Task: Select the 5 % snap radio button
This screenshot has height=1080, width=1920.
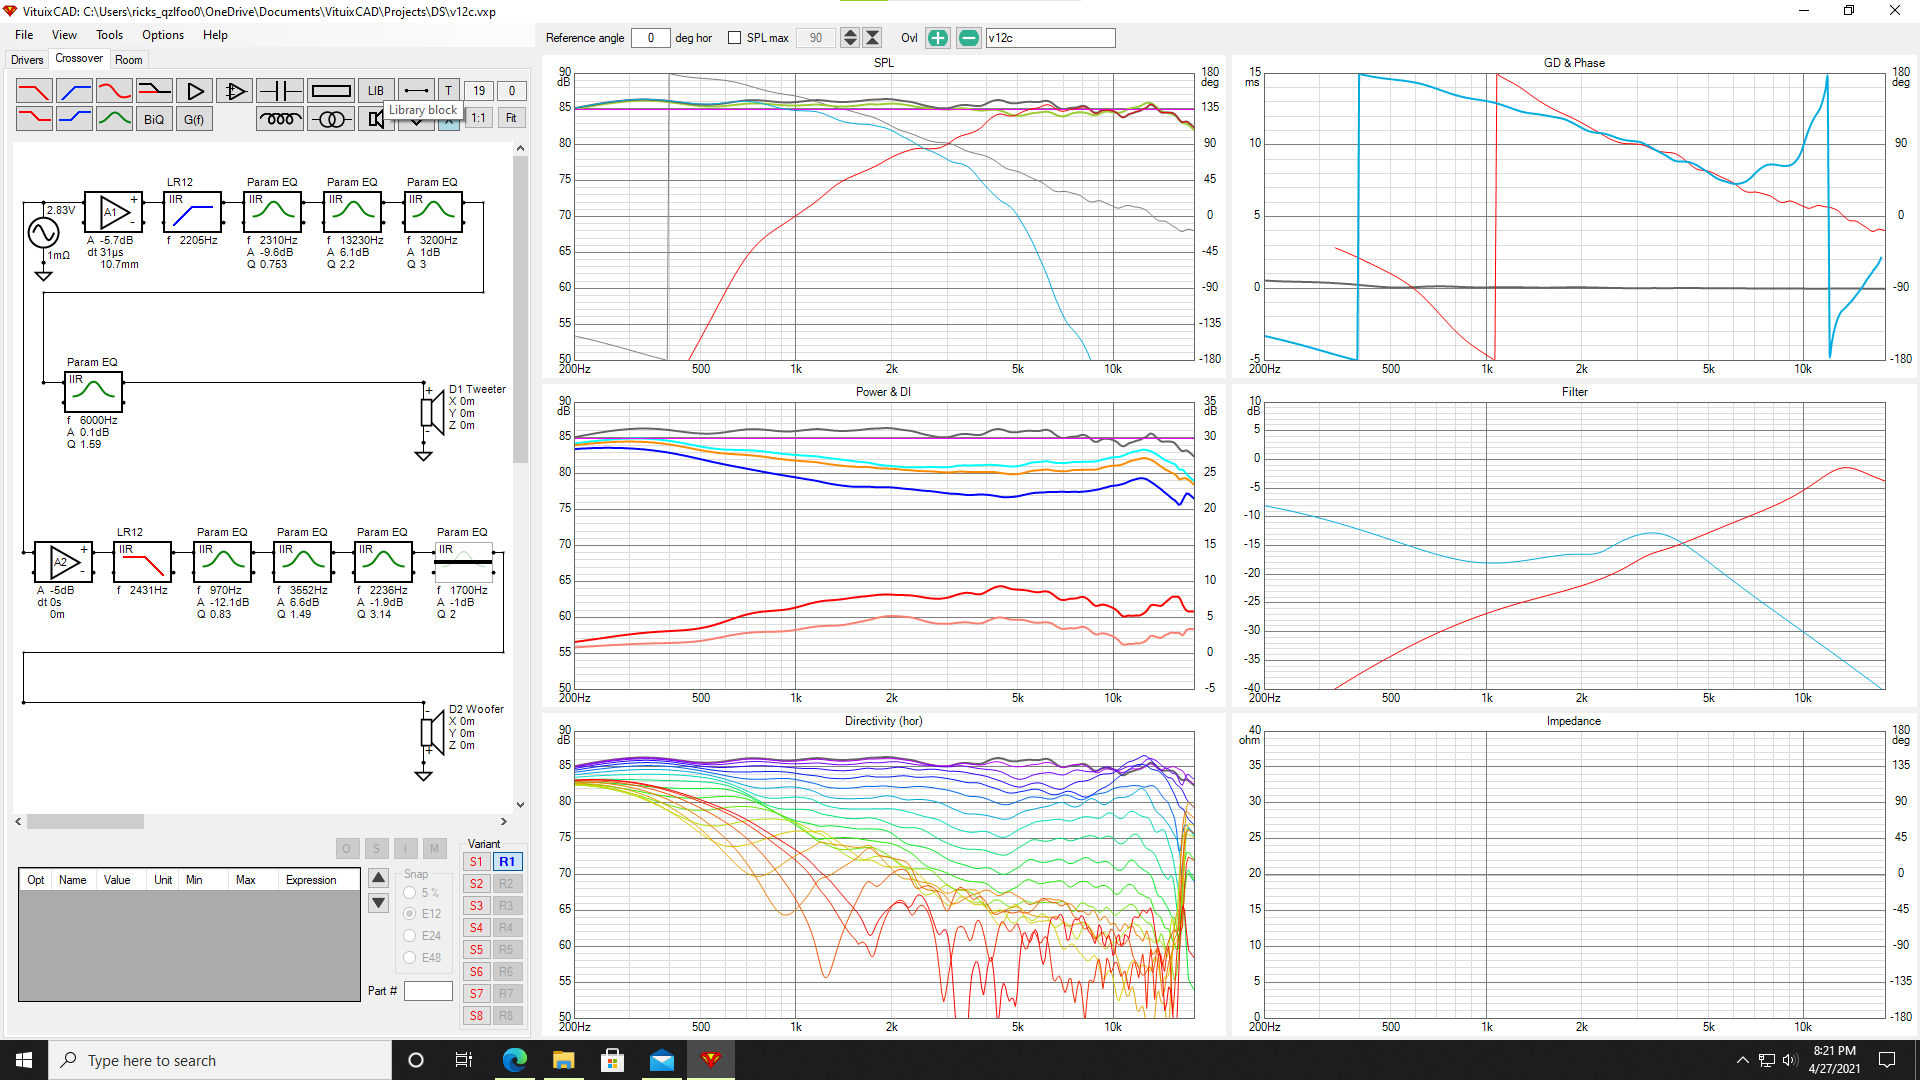Action: coord(410,893)
